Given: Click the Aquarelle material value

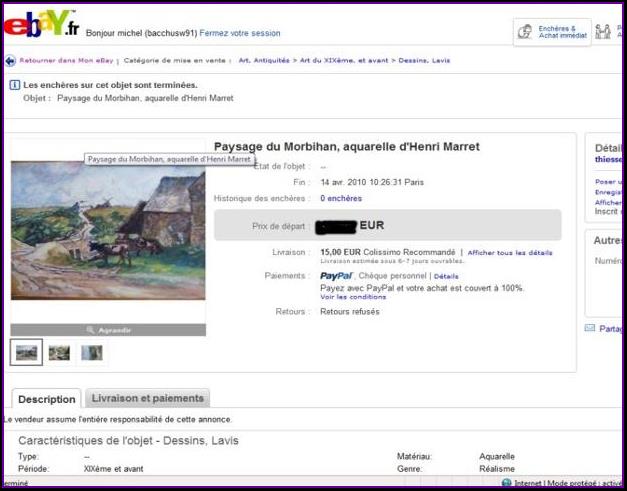Looking at the screenshot, I should (x=497, y=456).
